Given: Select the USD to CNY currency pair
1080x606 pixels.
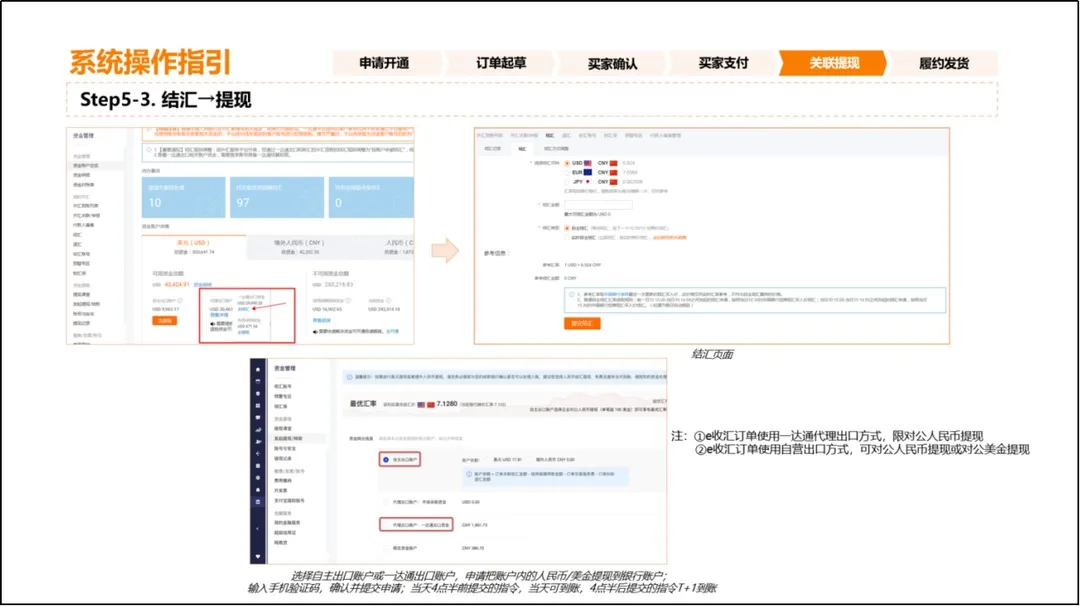Looking at the screenshot, I should [x=566, y=162].
